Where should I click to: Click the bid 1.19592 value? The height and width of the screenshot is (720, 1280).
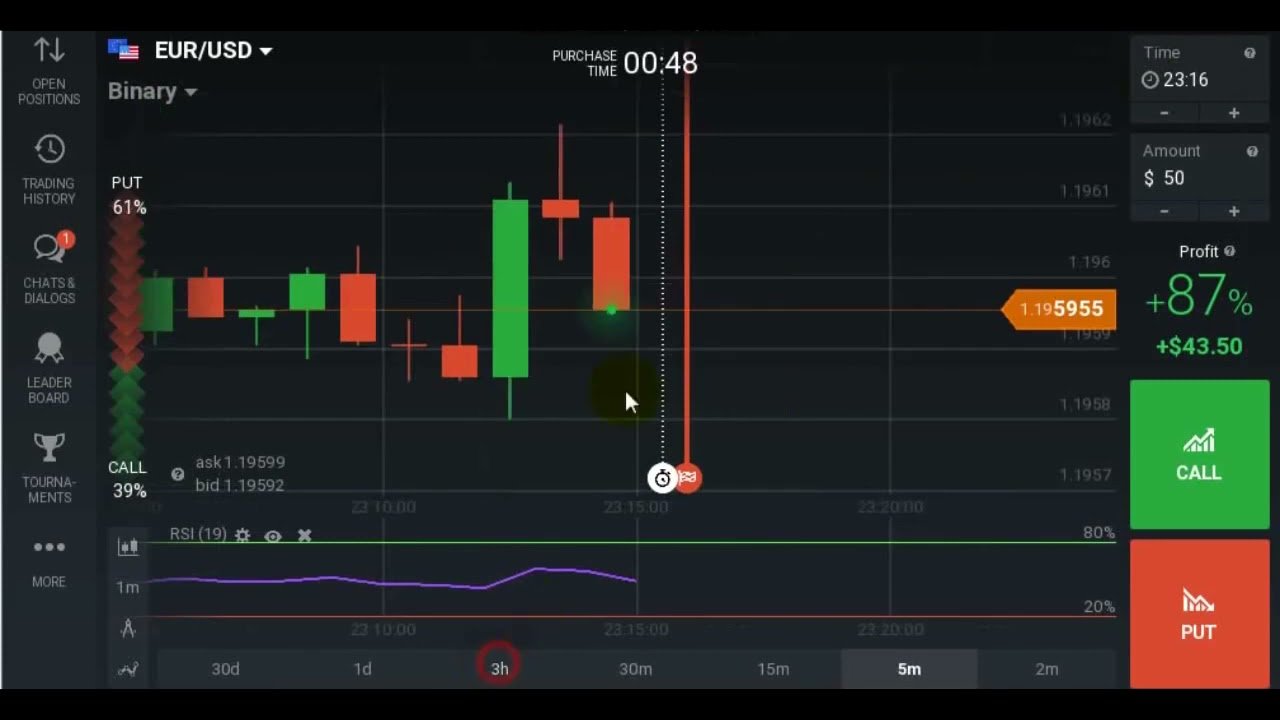240,485
